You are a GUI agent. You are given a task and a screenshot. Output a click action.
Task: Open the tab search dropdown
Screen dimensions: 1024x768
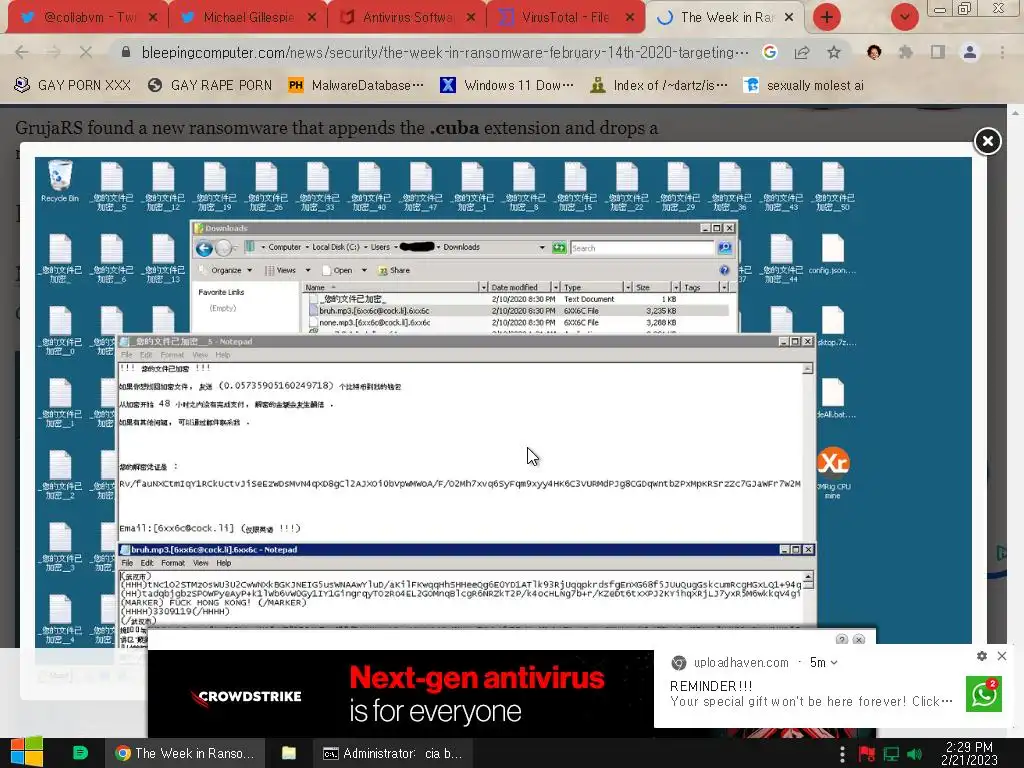(x=904, y=18)
